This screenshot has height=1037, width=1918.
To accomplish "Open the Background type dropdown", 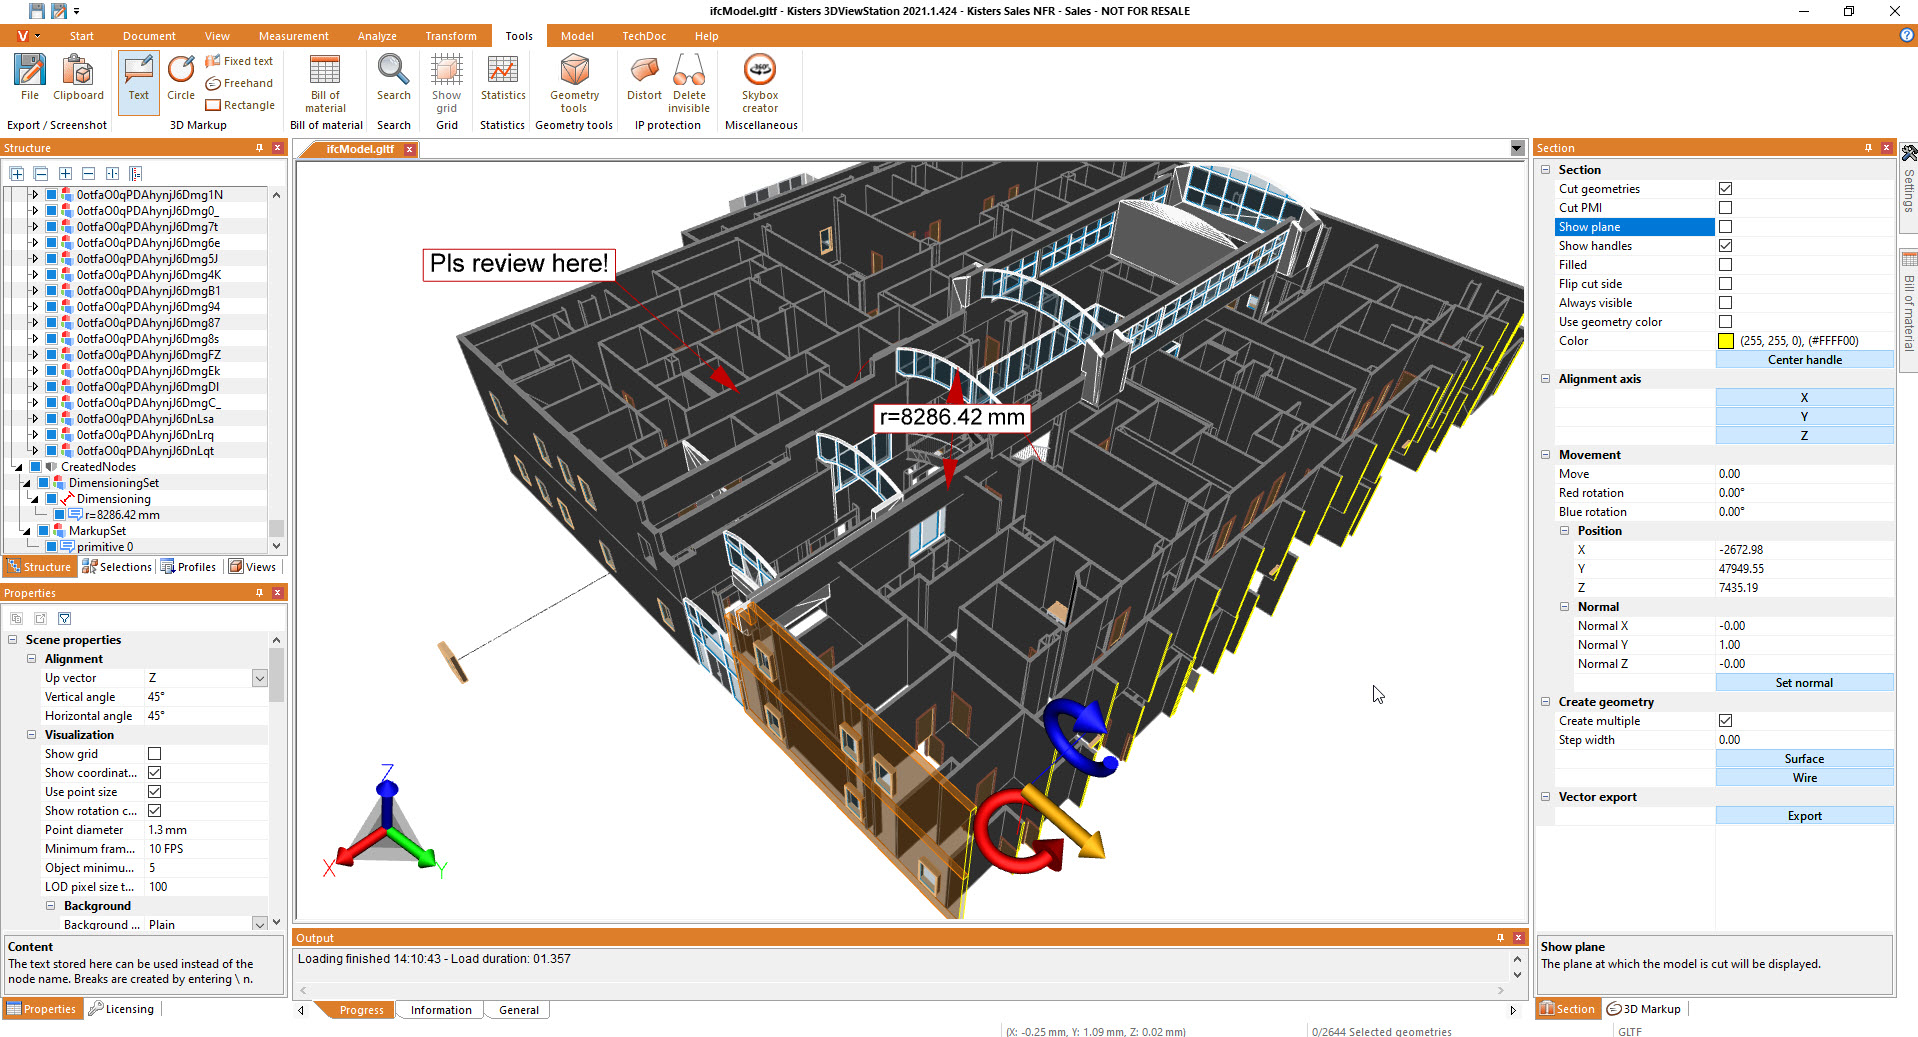I will click(259, 924).
